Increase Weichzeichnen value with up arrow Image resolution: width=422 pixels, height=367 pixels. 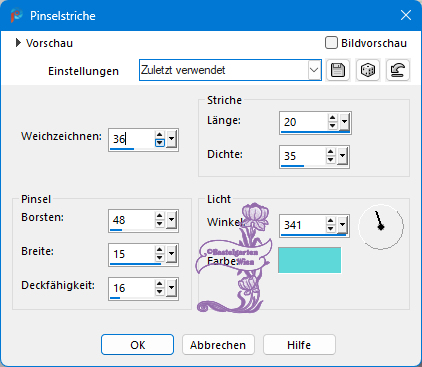(x=160, y=135)
